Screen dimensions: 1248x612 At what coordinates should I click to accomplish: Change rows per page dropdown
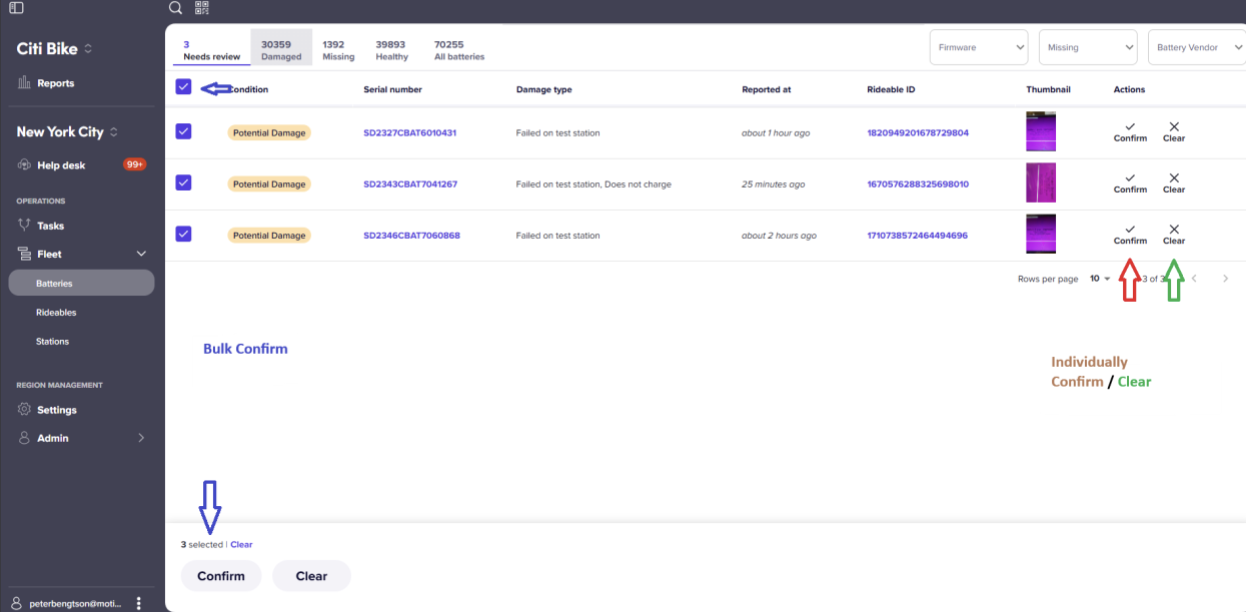[x=1100, y=279]
